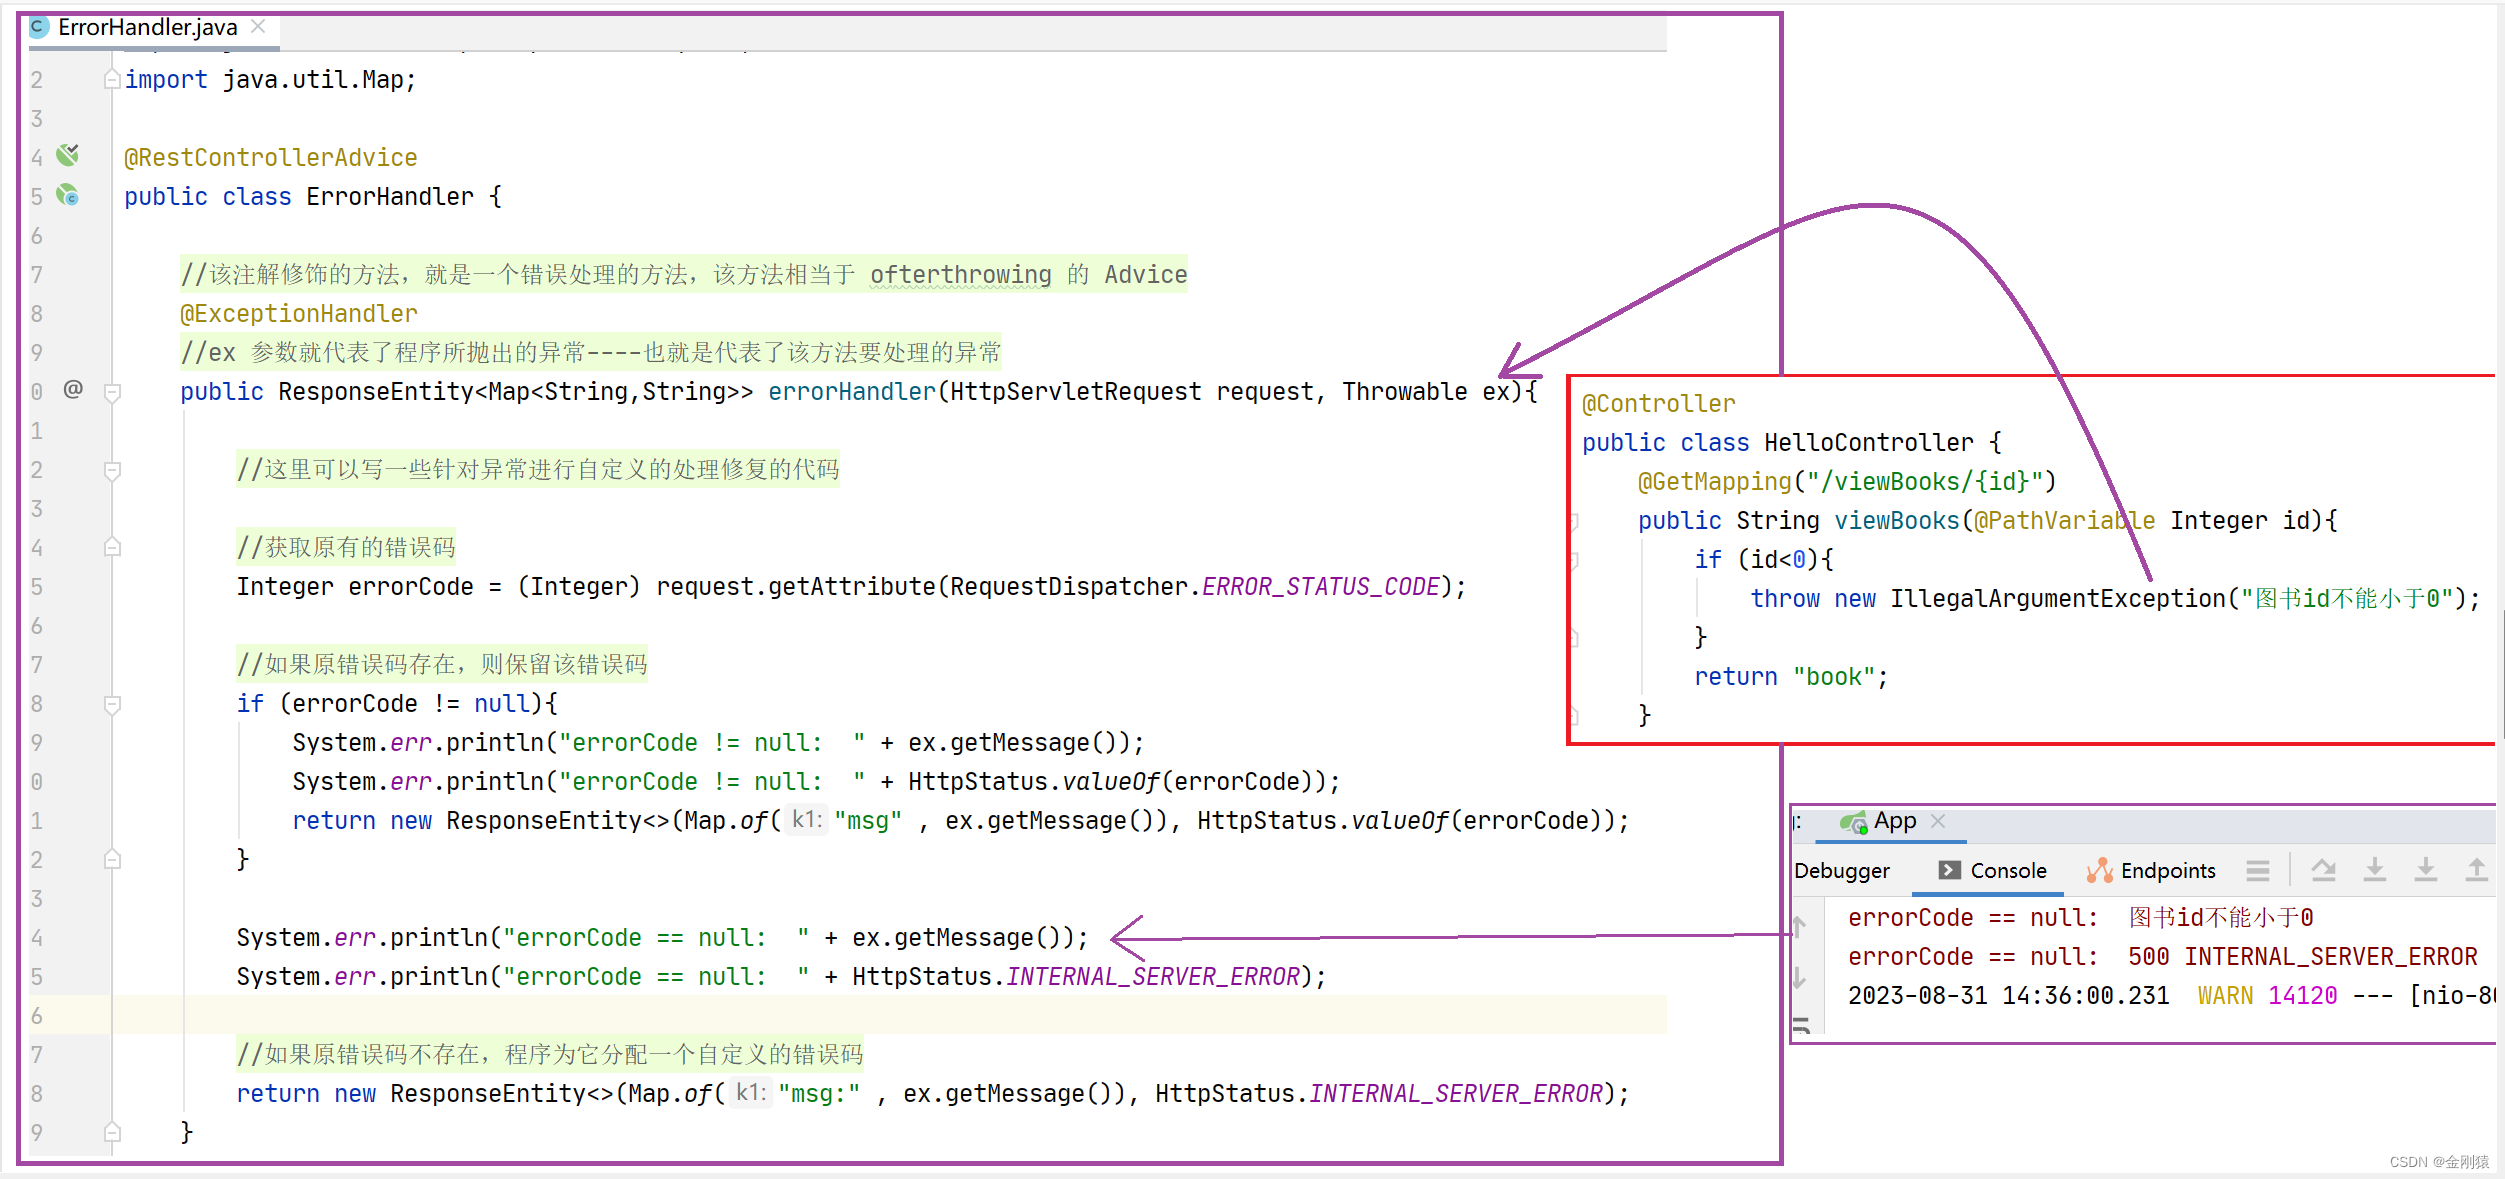Click the errorHandler method name

point(852,392)
